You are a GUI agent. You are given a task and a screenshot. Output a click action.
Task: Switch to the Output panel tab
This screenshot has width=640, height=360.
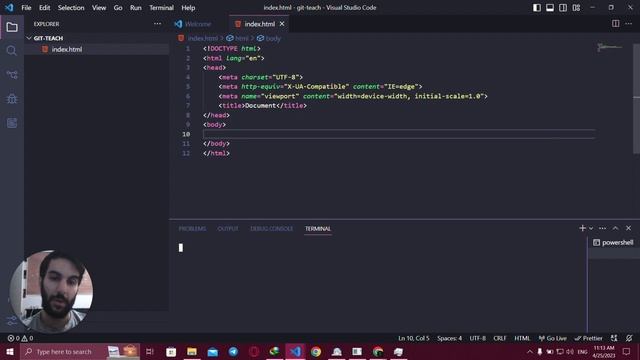pyautogui.click(x=228, y=229)
